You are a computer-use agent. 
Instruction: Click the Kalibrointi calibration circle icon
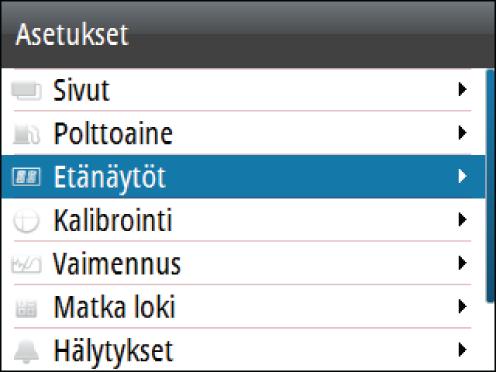(26, 220)
